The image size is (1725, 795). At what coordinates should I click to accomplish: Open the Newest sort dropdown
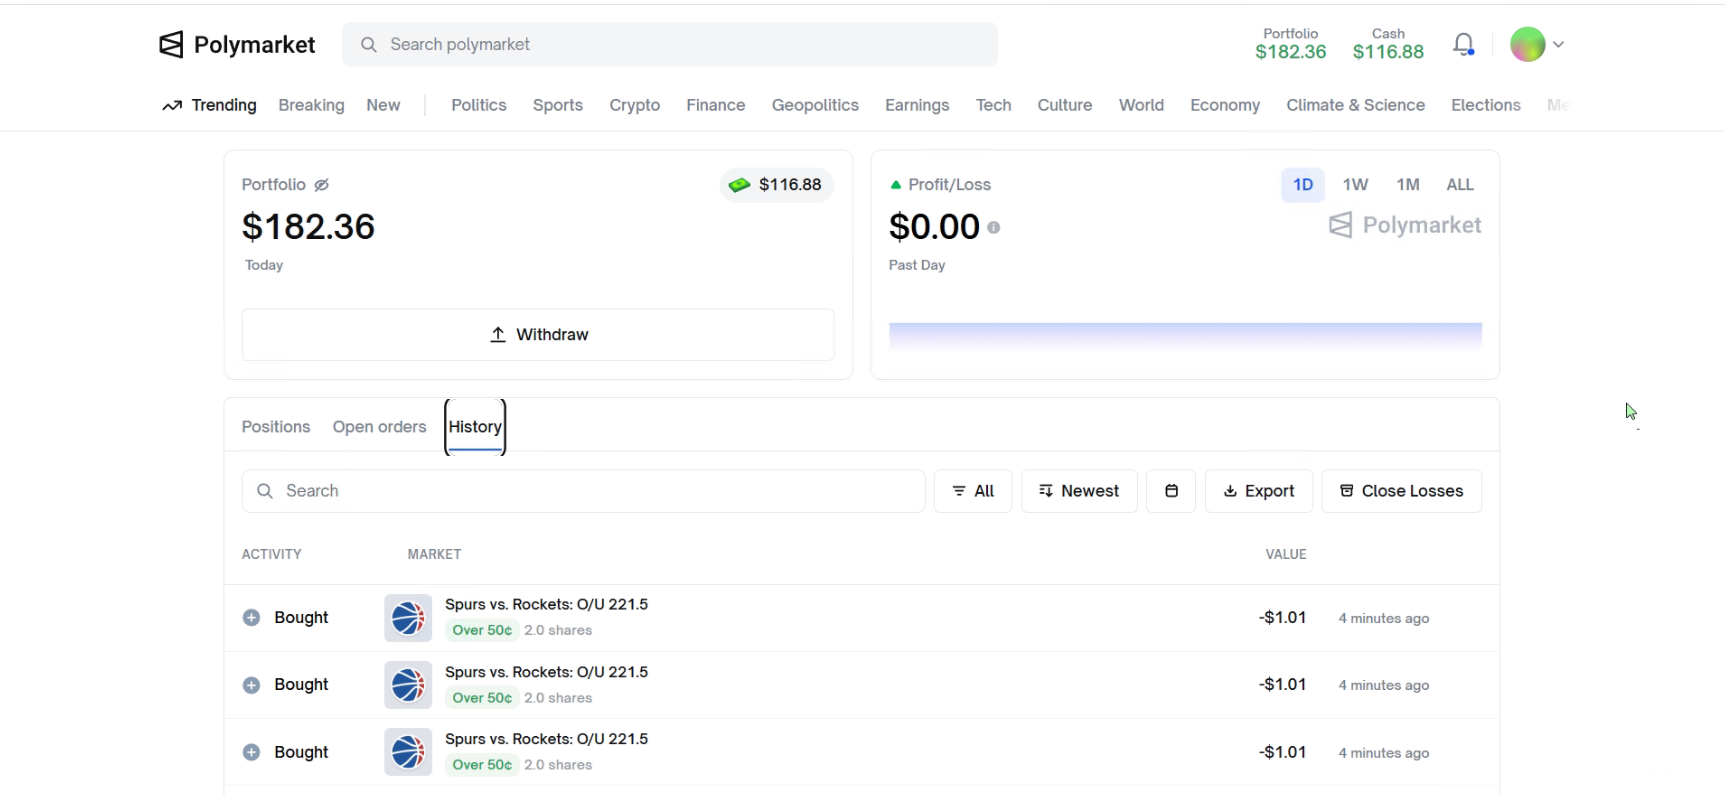click(x=1079, y=491)
